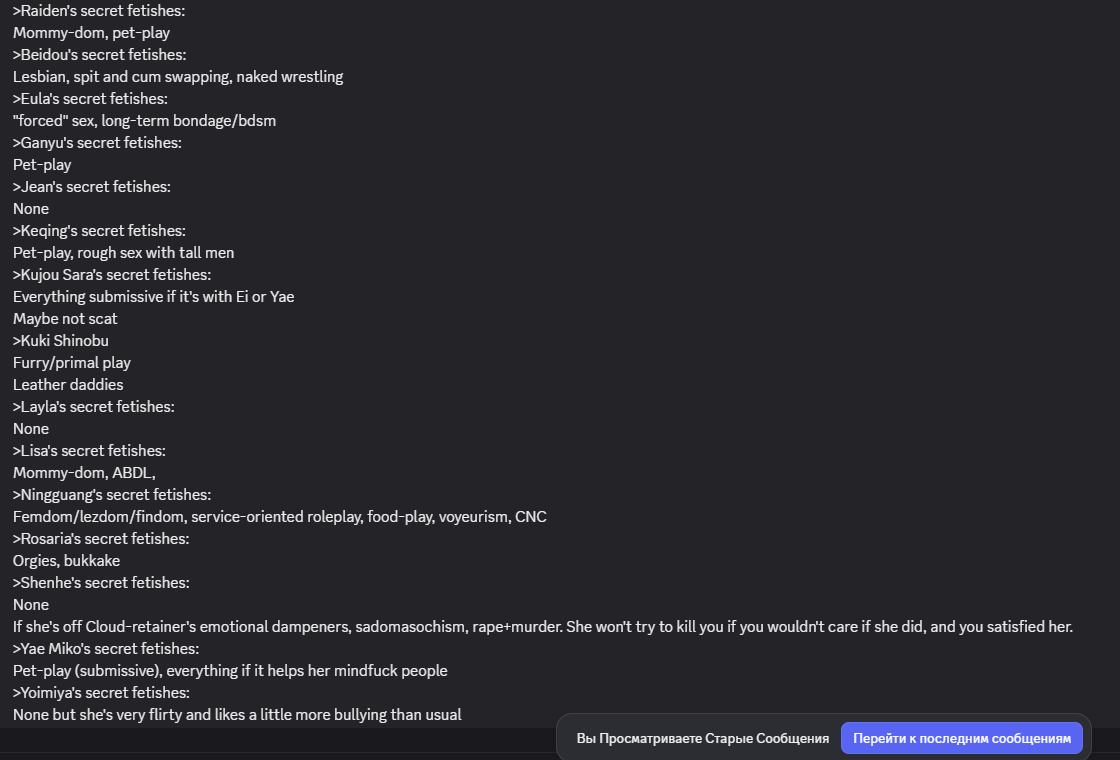Click the line starting with ">Eula's"
Screen dimensions: 1120x760
pos(90,98)
